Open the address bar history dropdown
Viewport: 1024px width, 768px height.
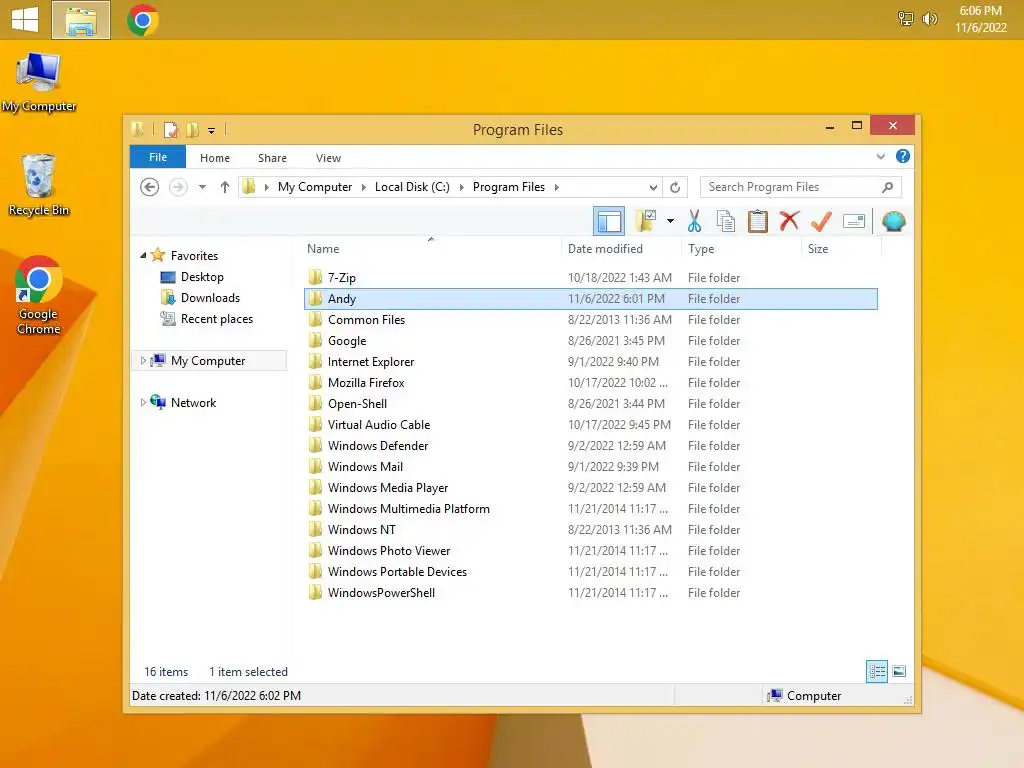[652, 187]
